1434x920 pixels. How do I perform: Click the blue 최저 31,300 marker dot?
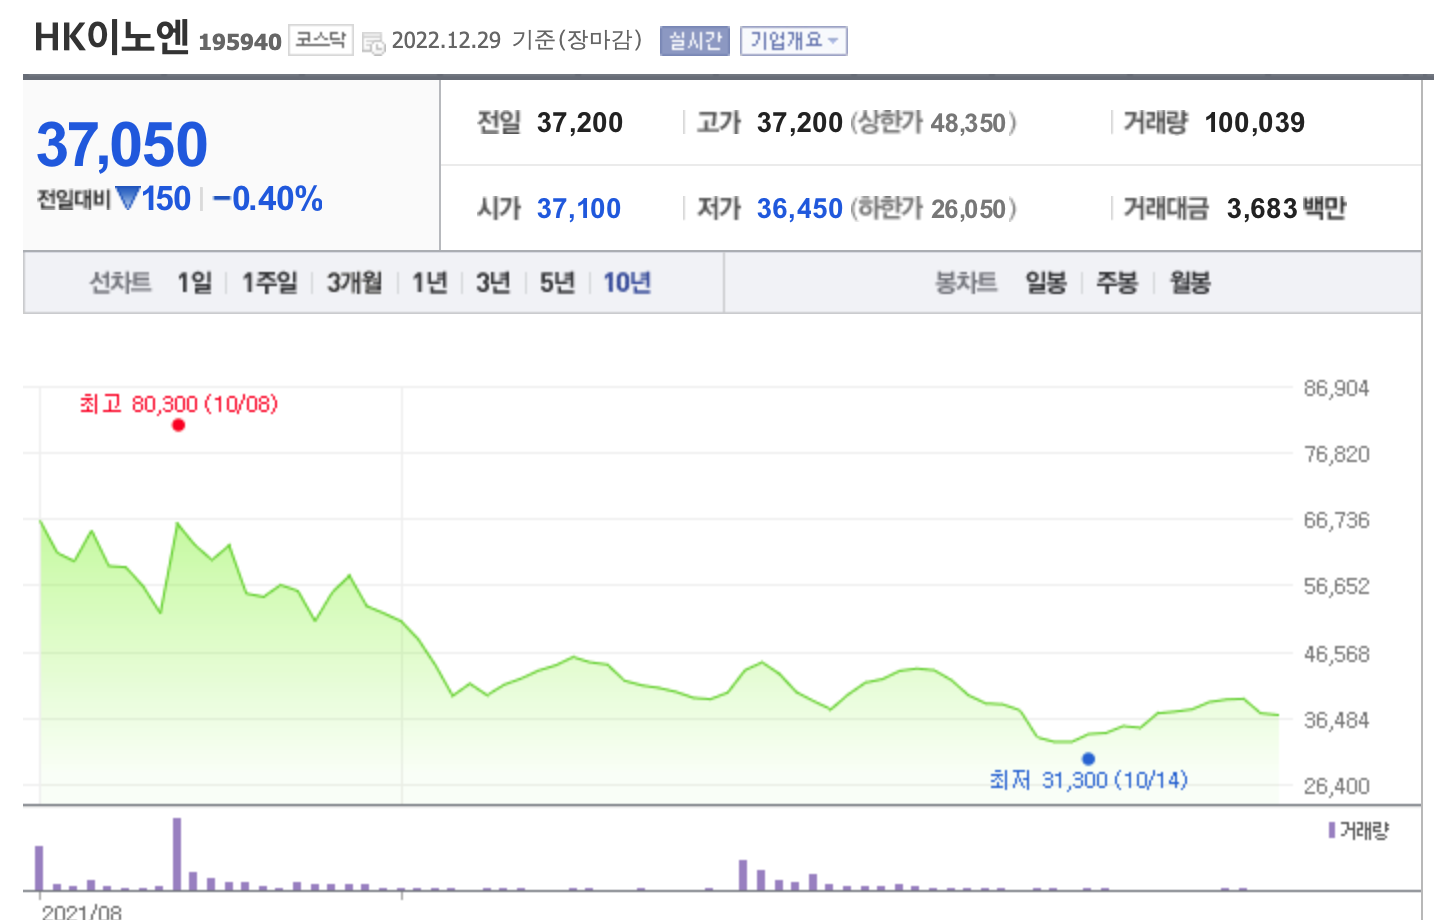click(x=1089, y=759)
